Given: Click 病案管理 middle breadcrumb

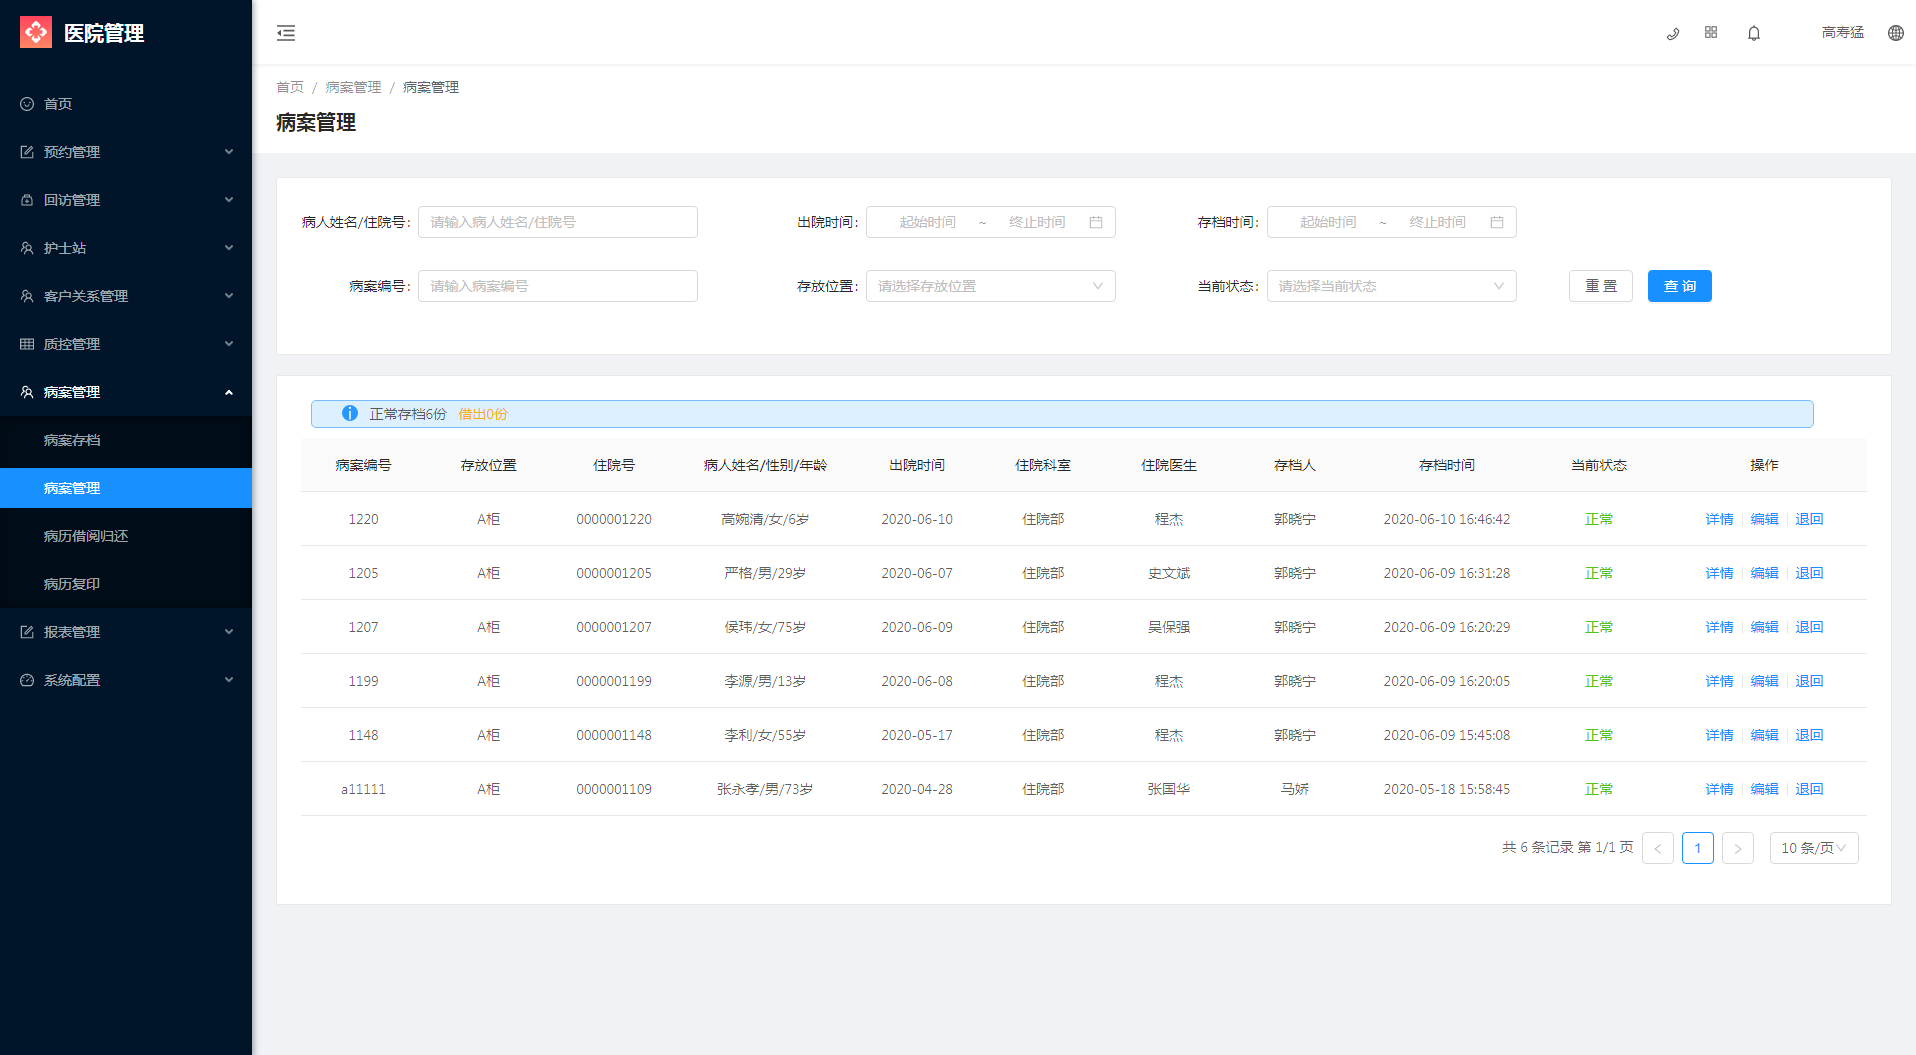Looking at the screenshot, I should coord(353,87).
